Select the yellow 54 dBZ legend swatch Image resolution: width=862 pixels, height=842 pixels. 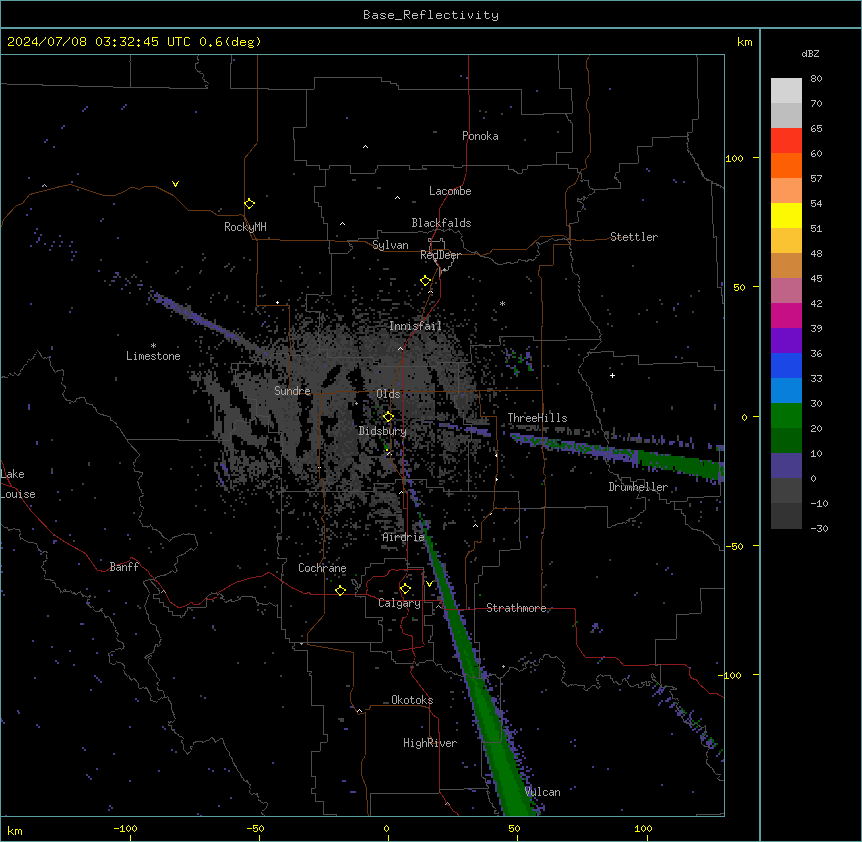coord(786,215)
